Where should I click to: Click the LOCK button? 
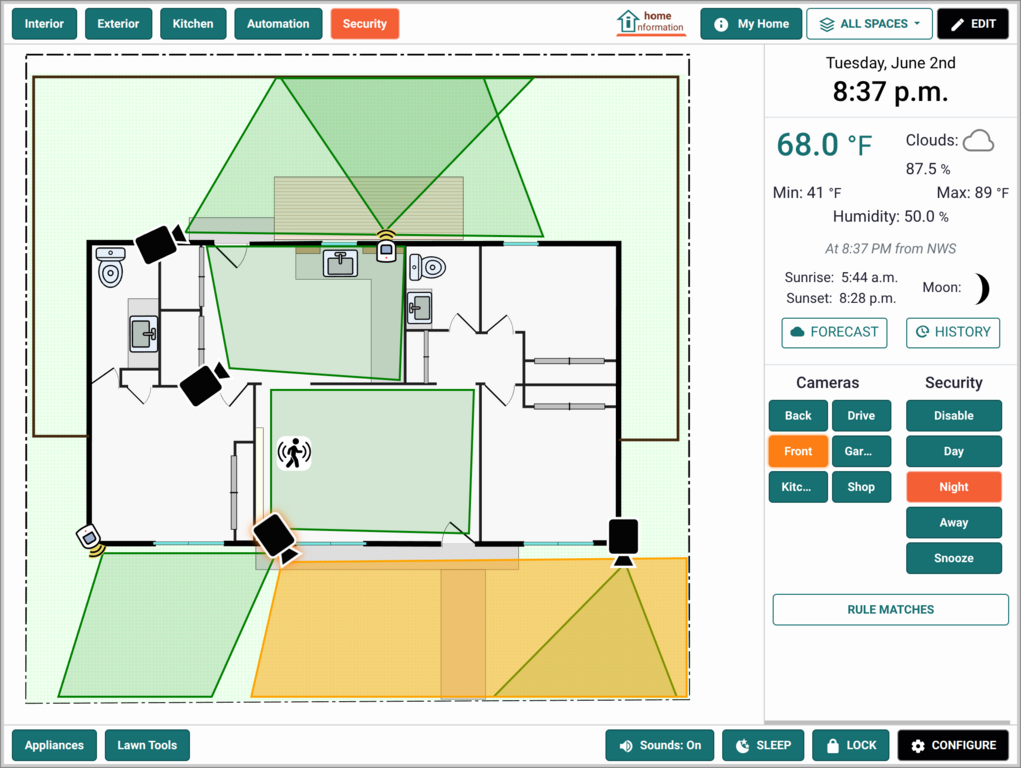click(850, 745)
